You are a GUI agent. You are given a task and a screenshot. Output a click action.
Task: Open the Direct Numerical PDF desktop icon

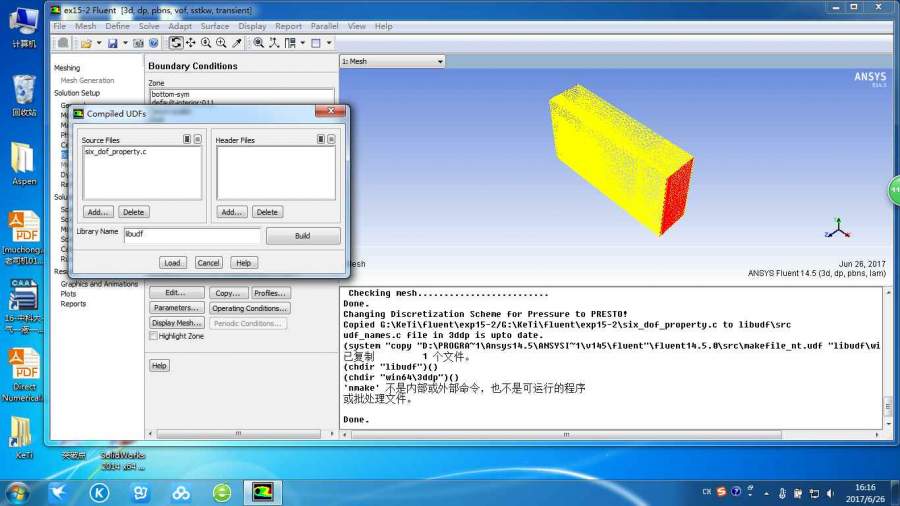(24, 375)
